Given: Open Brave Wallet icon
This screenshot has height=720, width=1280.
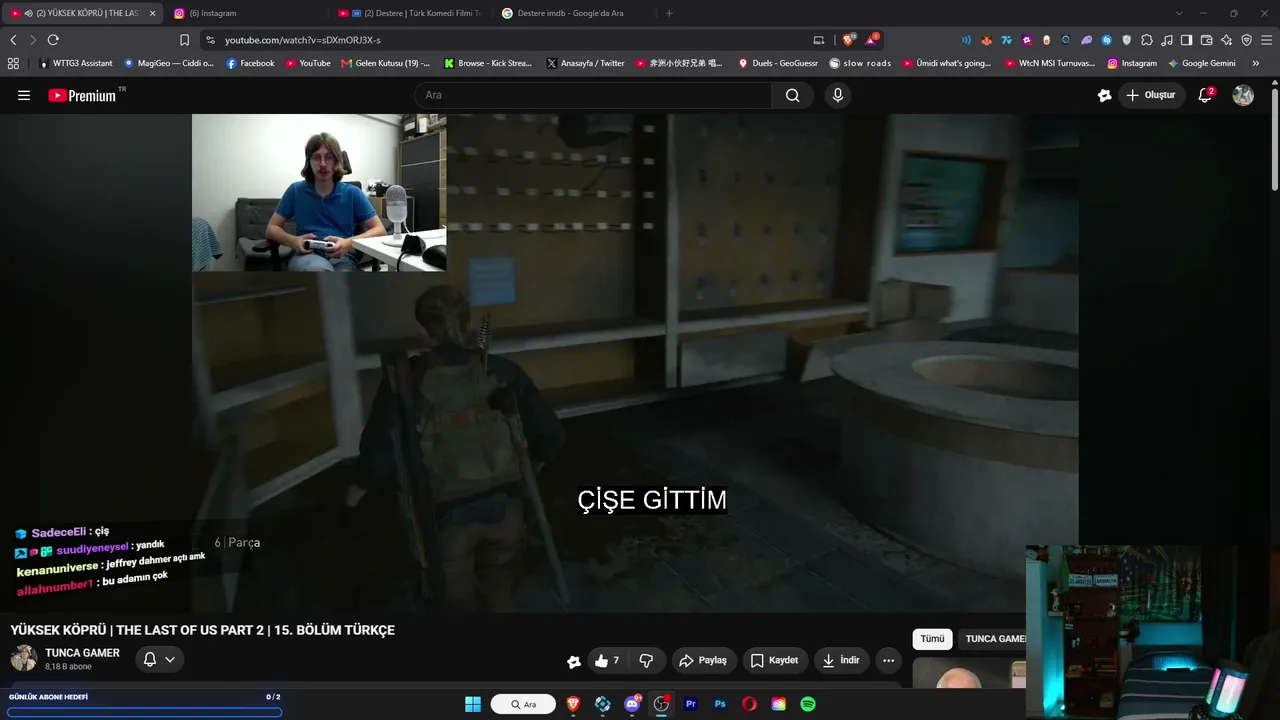Looking at the screenshot, I should point(1206,40).
